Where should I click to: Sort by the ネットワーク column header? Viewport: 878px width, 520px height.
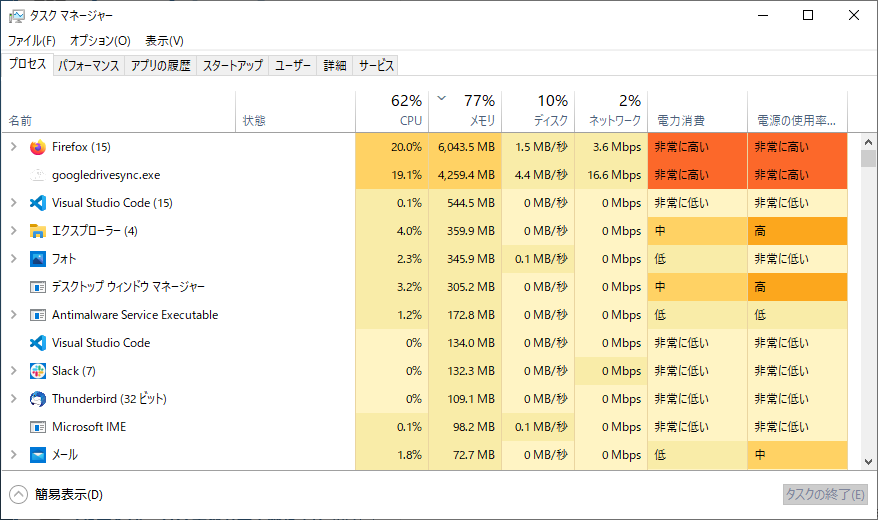[611, 111]
